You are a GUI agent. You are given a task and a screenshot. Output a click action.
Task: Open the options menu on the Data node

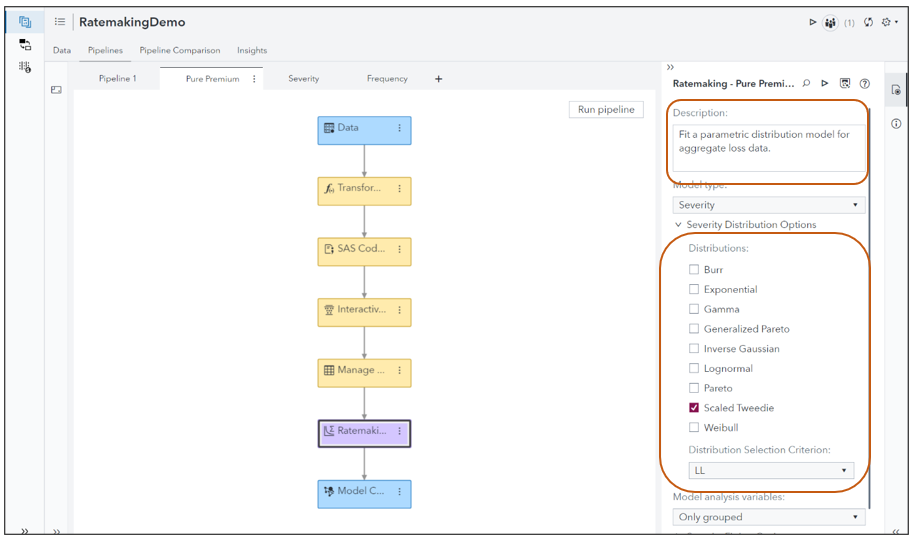[400, 128]
